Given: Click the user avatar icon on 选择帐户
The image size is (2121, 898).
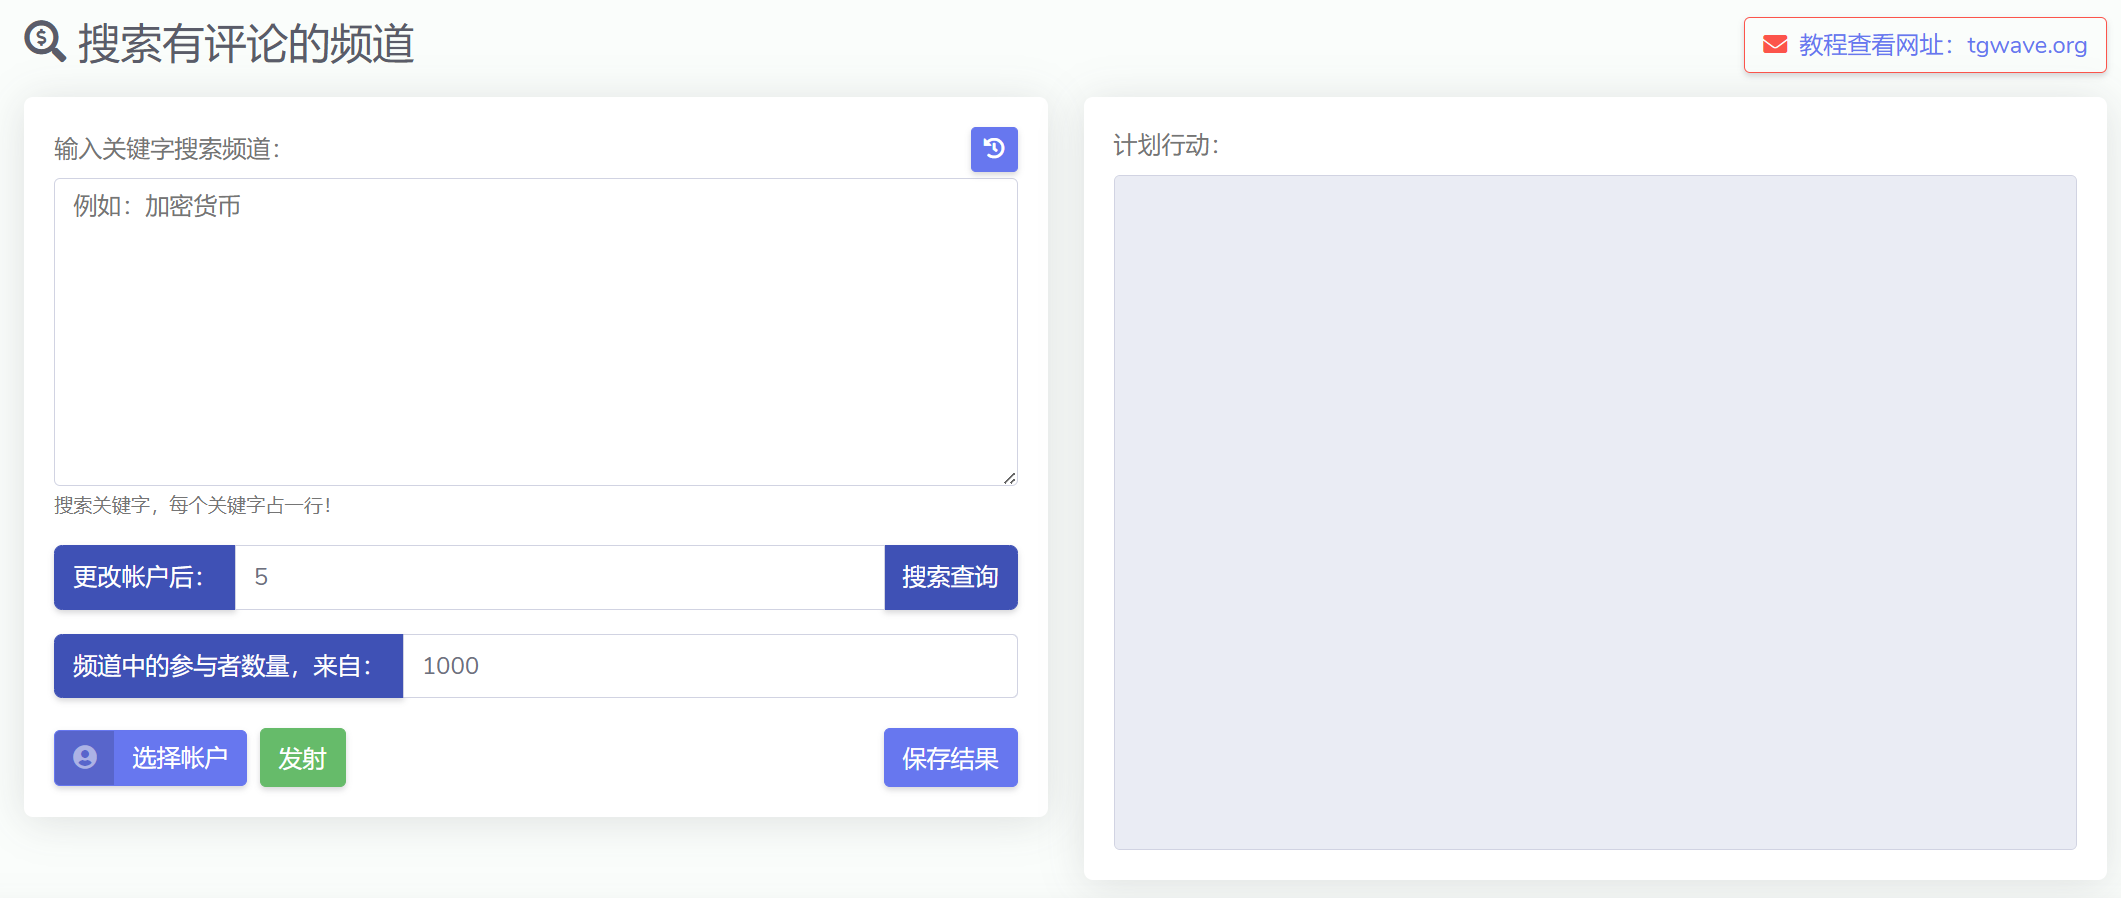Looking at the screenshot, I should click(85, 758).
